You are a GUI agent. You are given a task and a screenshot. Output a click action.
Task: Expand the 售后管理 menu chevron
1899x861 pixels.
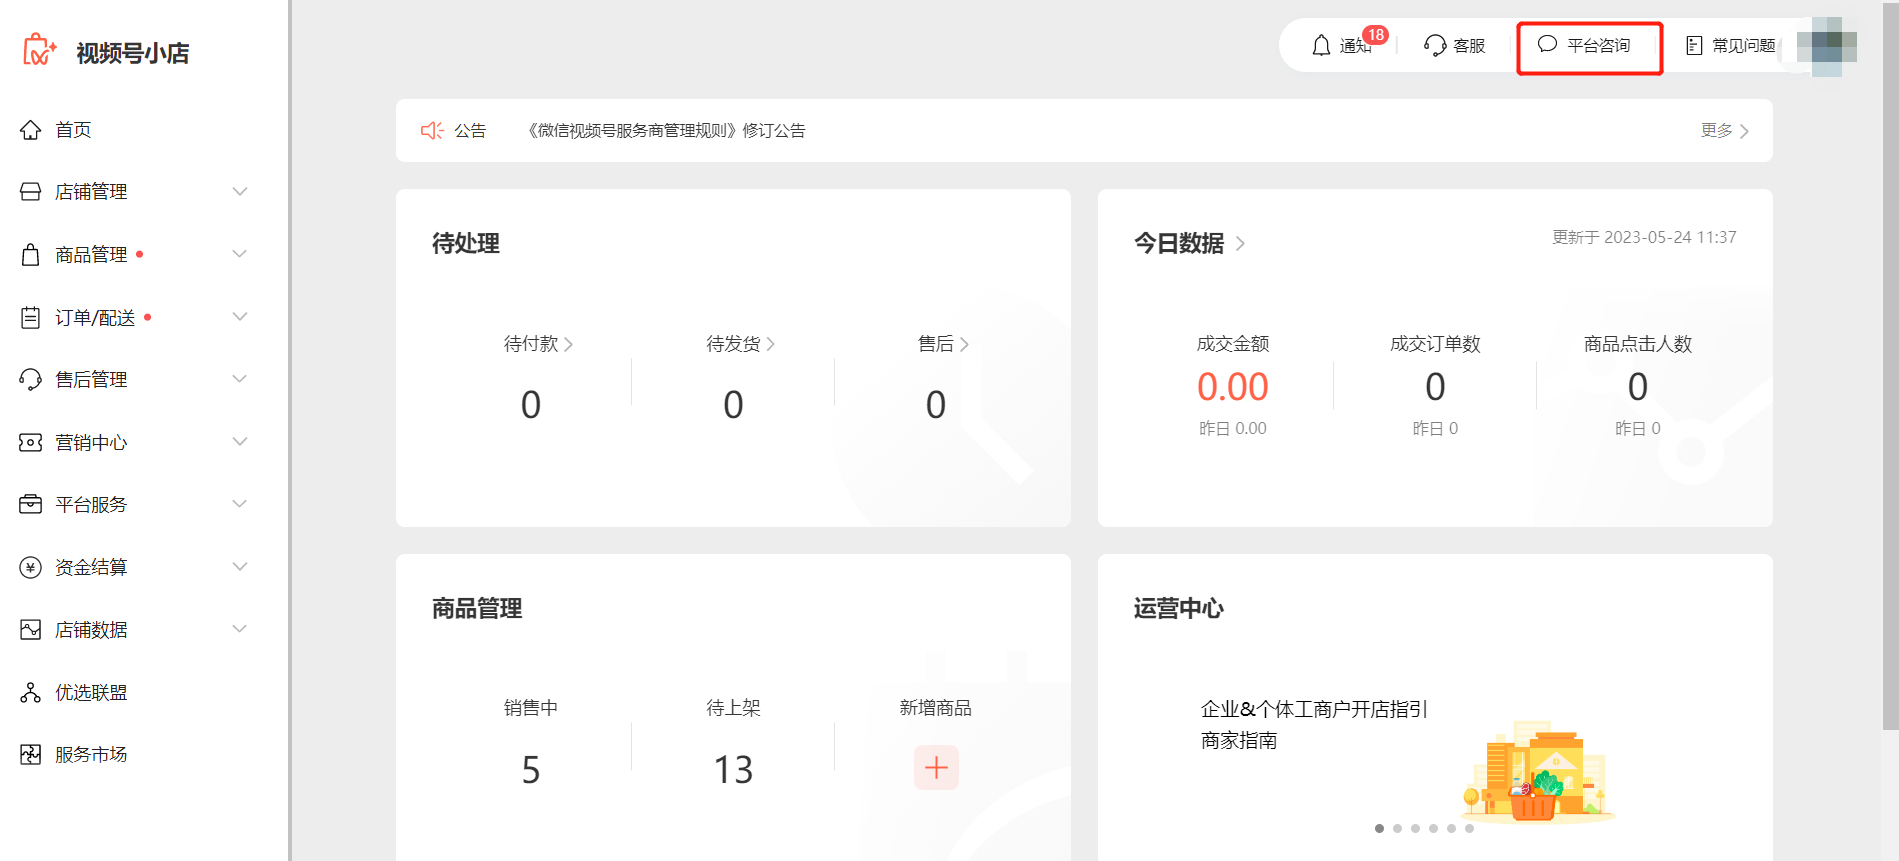point(240,379)
